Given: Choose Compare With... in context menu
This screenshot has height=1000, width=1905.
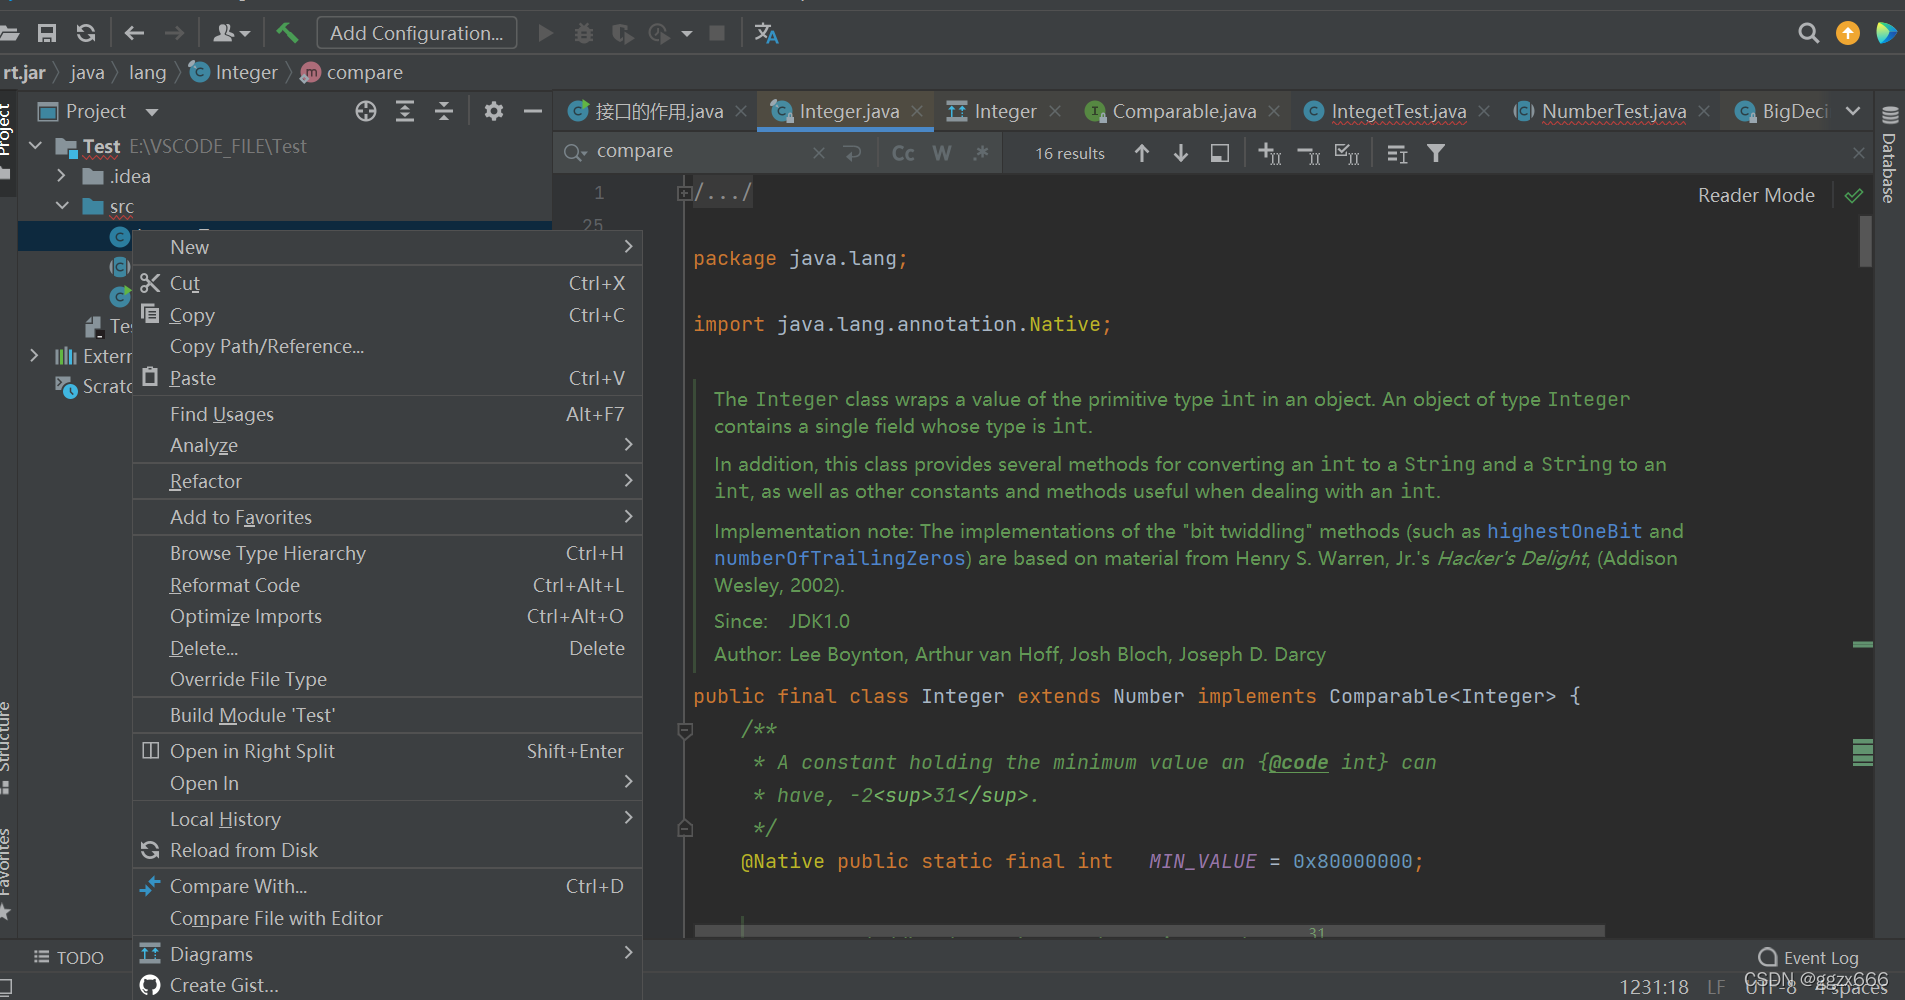Looking at the screenshot, I should coord(387,886).
